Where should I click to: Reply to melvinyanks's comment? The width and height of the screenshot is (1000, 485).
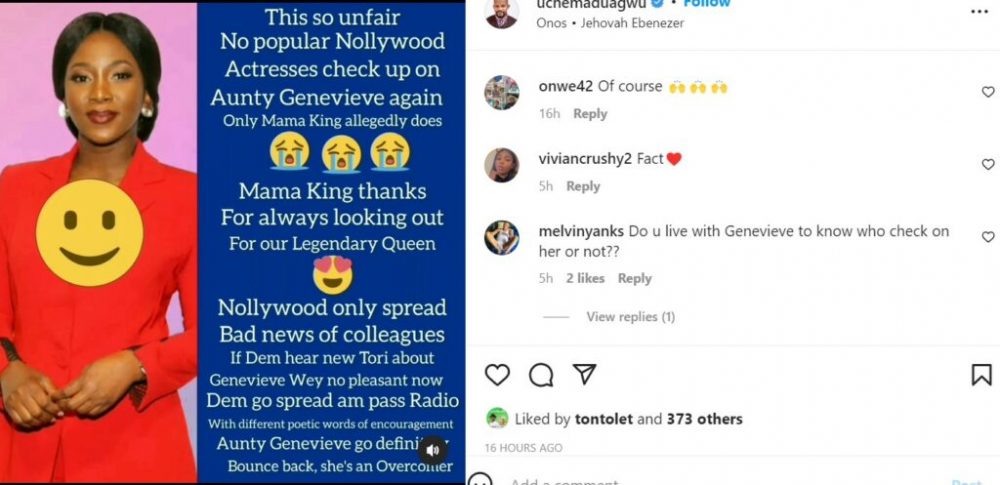tap(635, 278)
